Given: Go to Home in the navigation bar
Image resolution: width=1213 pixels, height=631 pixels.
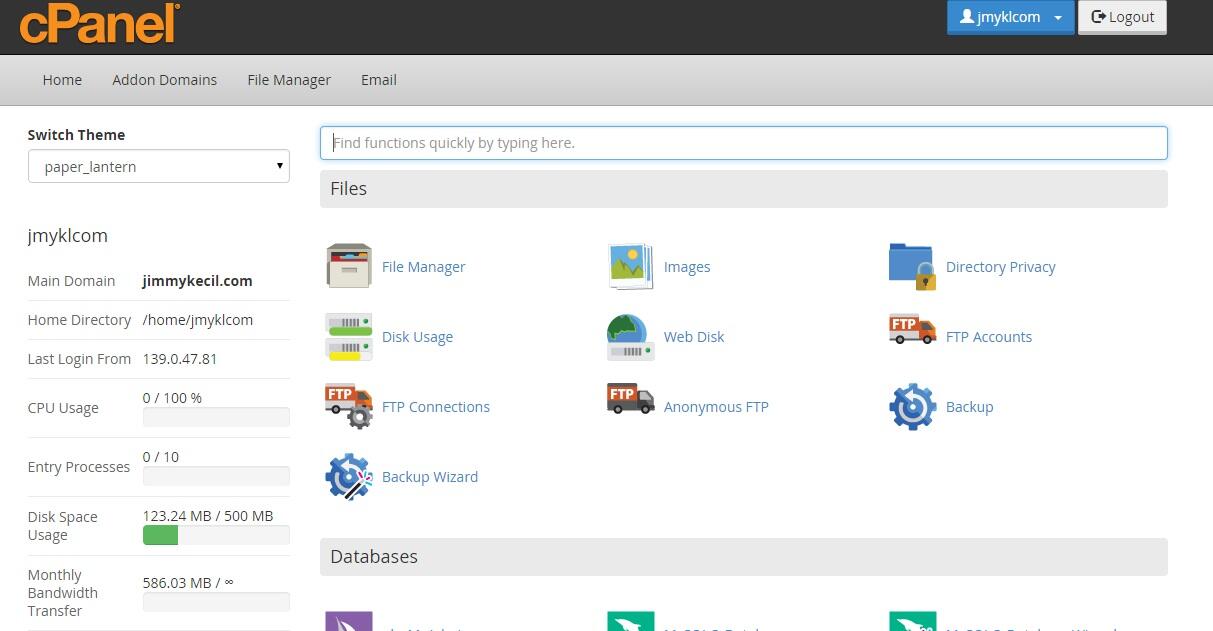Looking at the screenshot, I should coord(62,80).
